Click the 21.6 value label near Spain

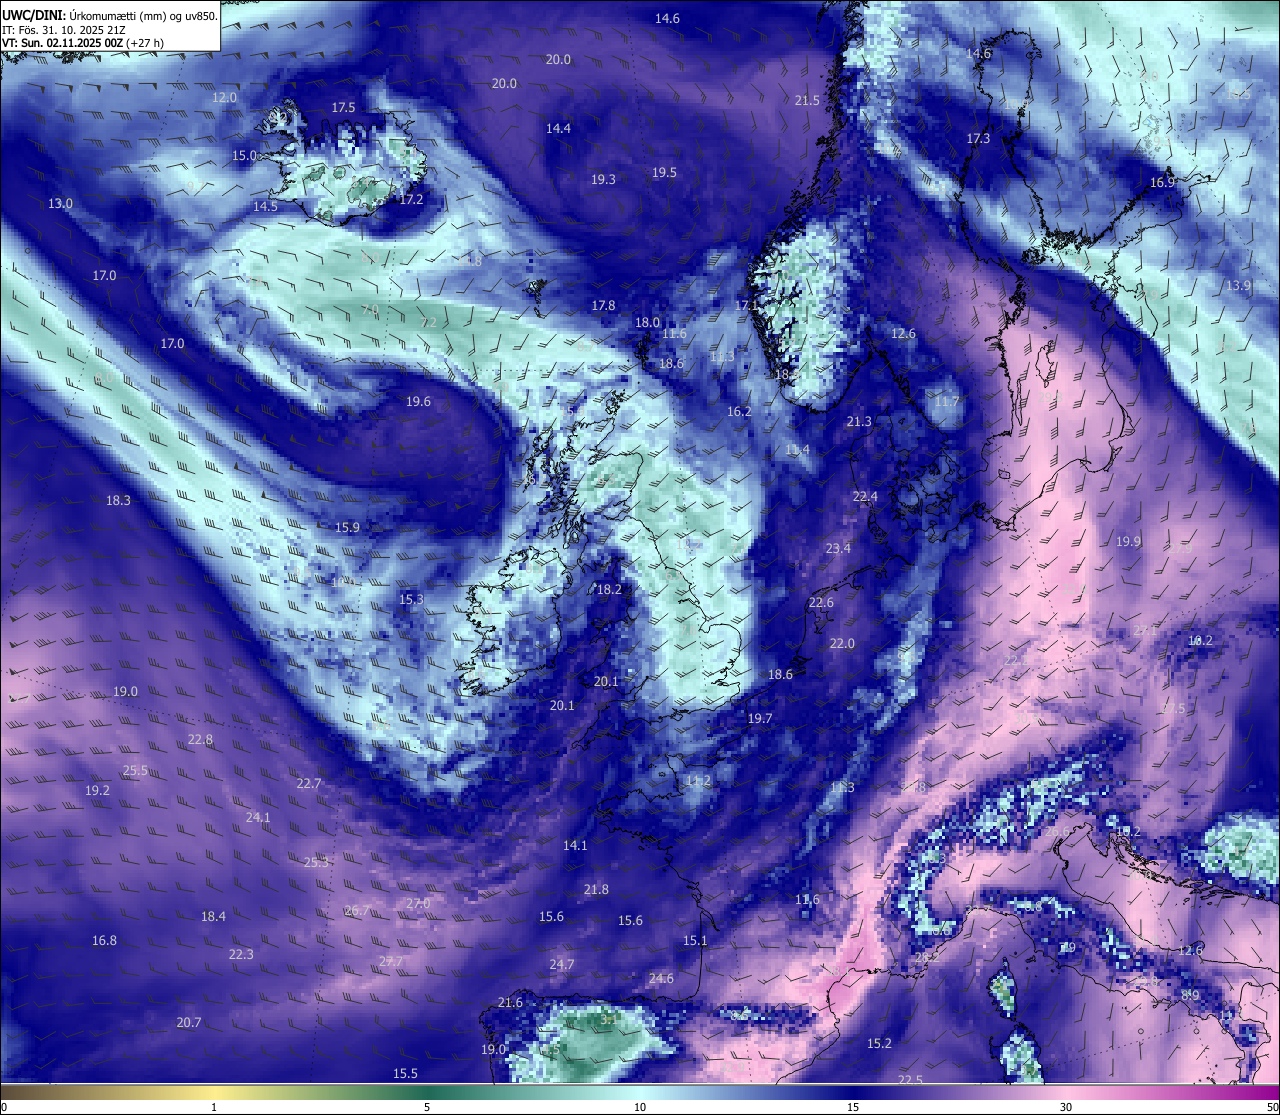click(510, 1003)
